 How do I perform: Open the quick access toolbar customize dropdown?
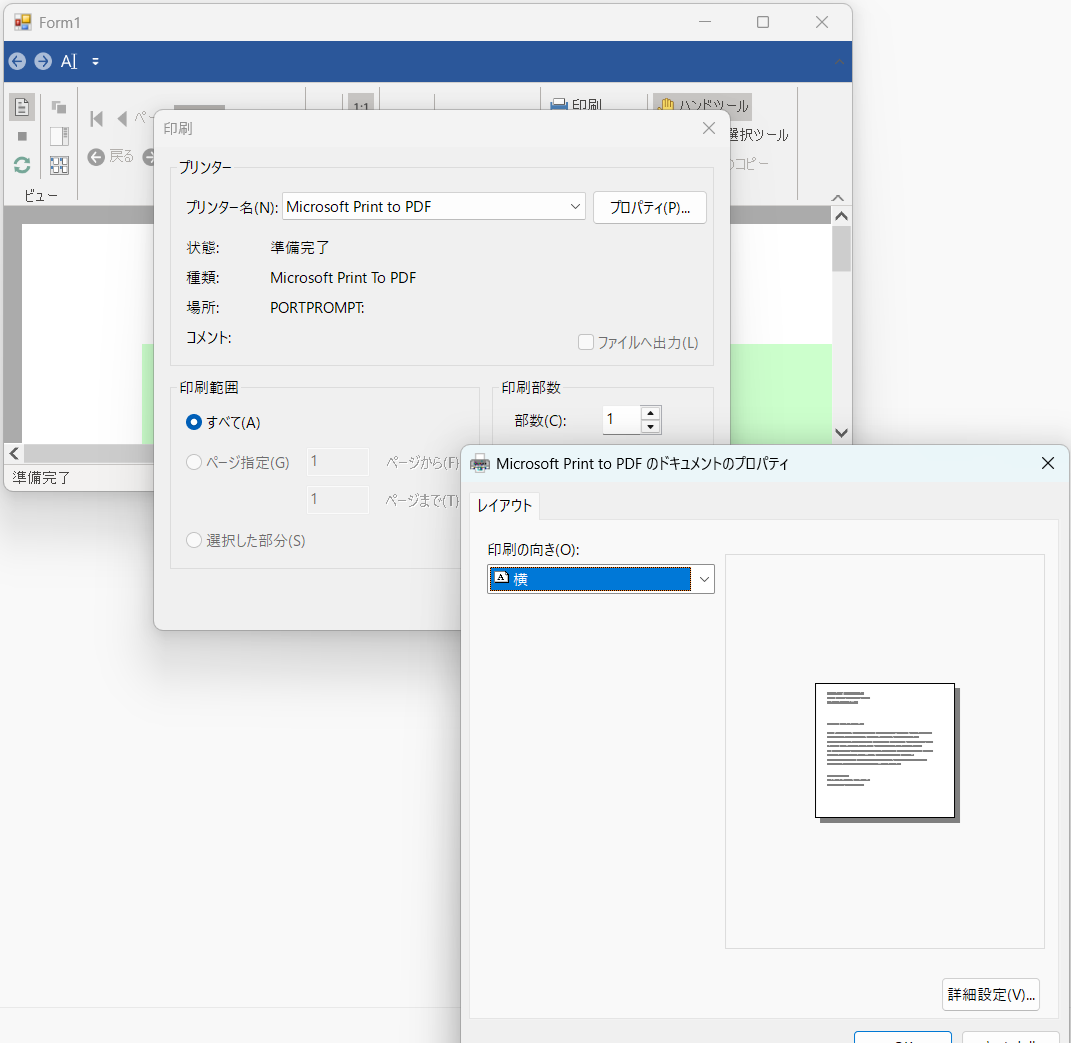pyautogui.click(x=95, y=61)
